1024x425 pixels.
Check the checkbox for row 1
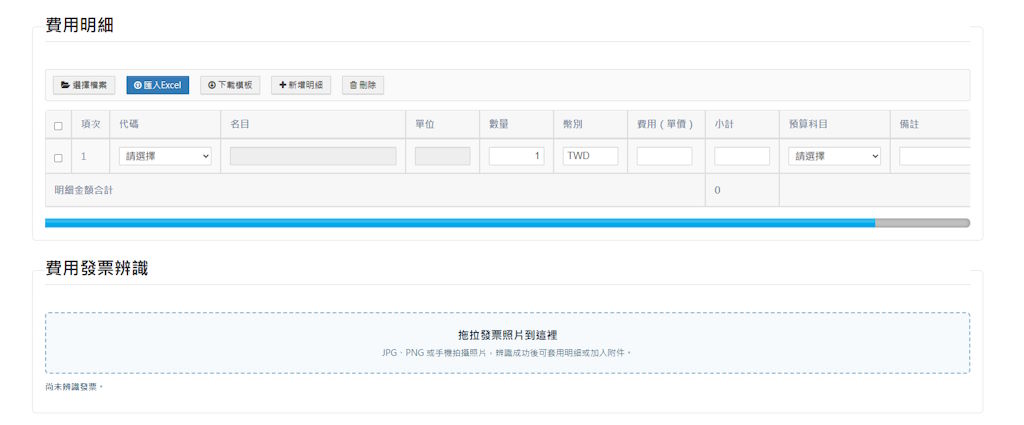pyautogui.click(x=58, y=158)
